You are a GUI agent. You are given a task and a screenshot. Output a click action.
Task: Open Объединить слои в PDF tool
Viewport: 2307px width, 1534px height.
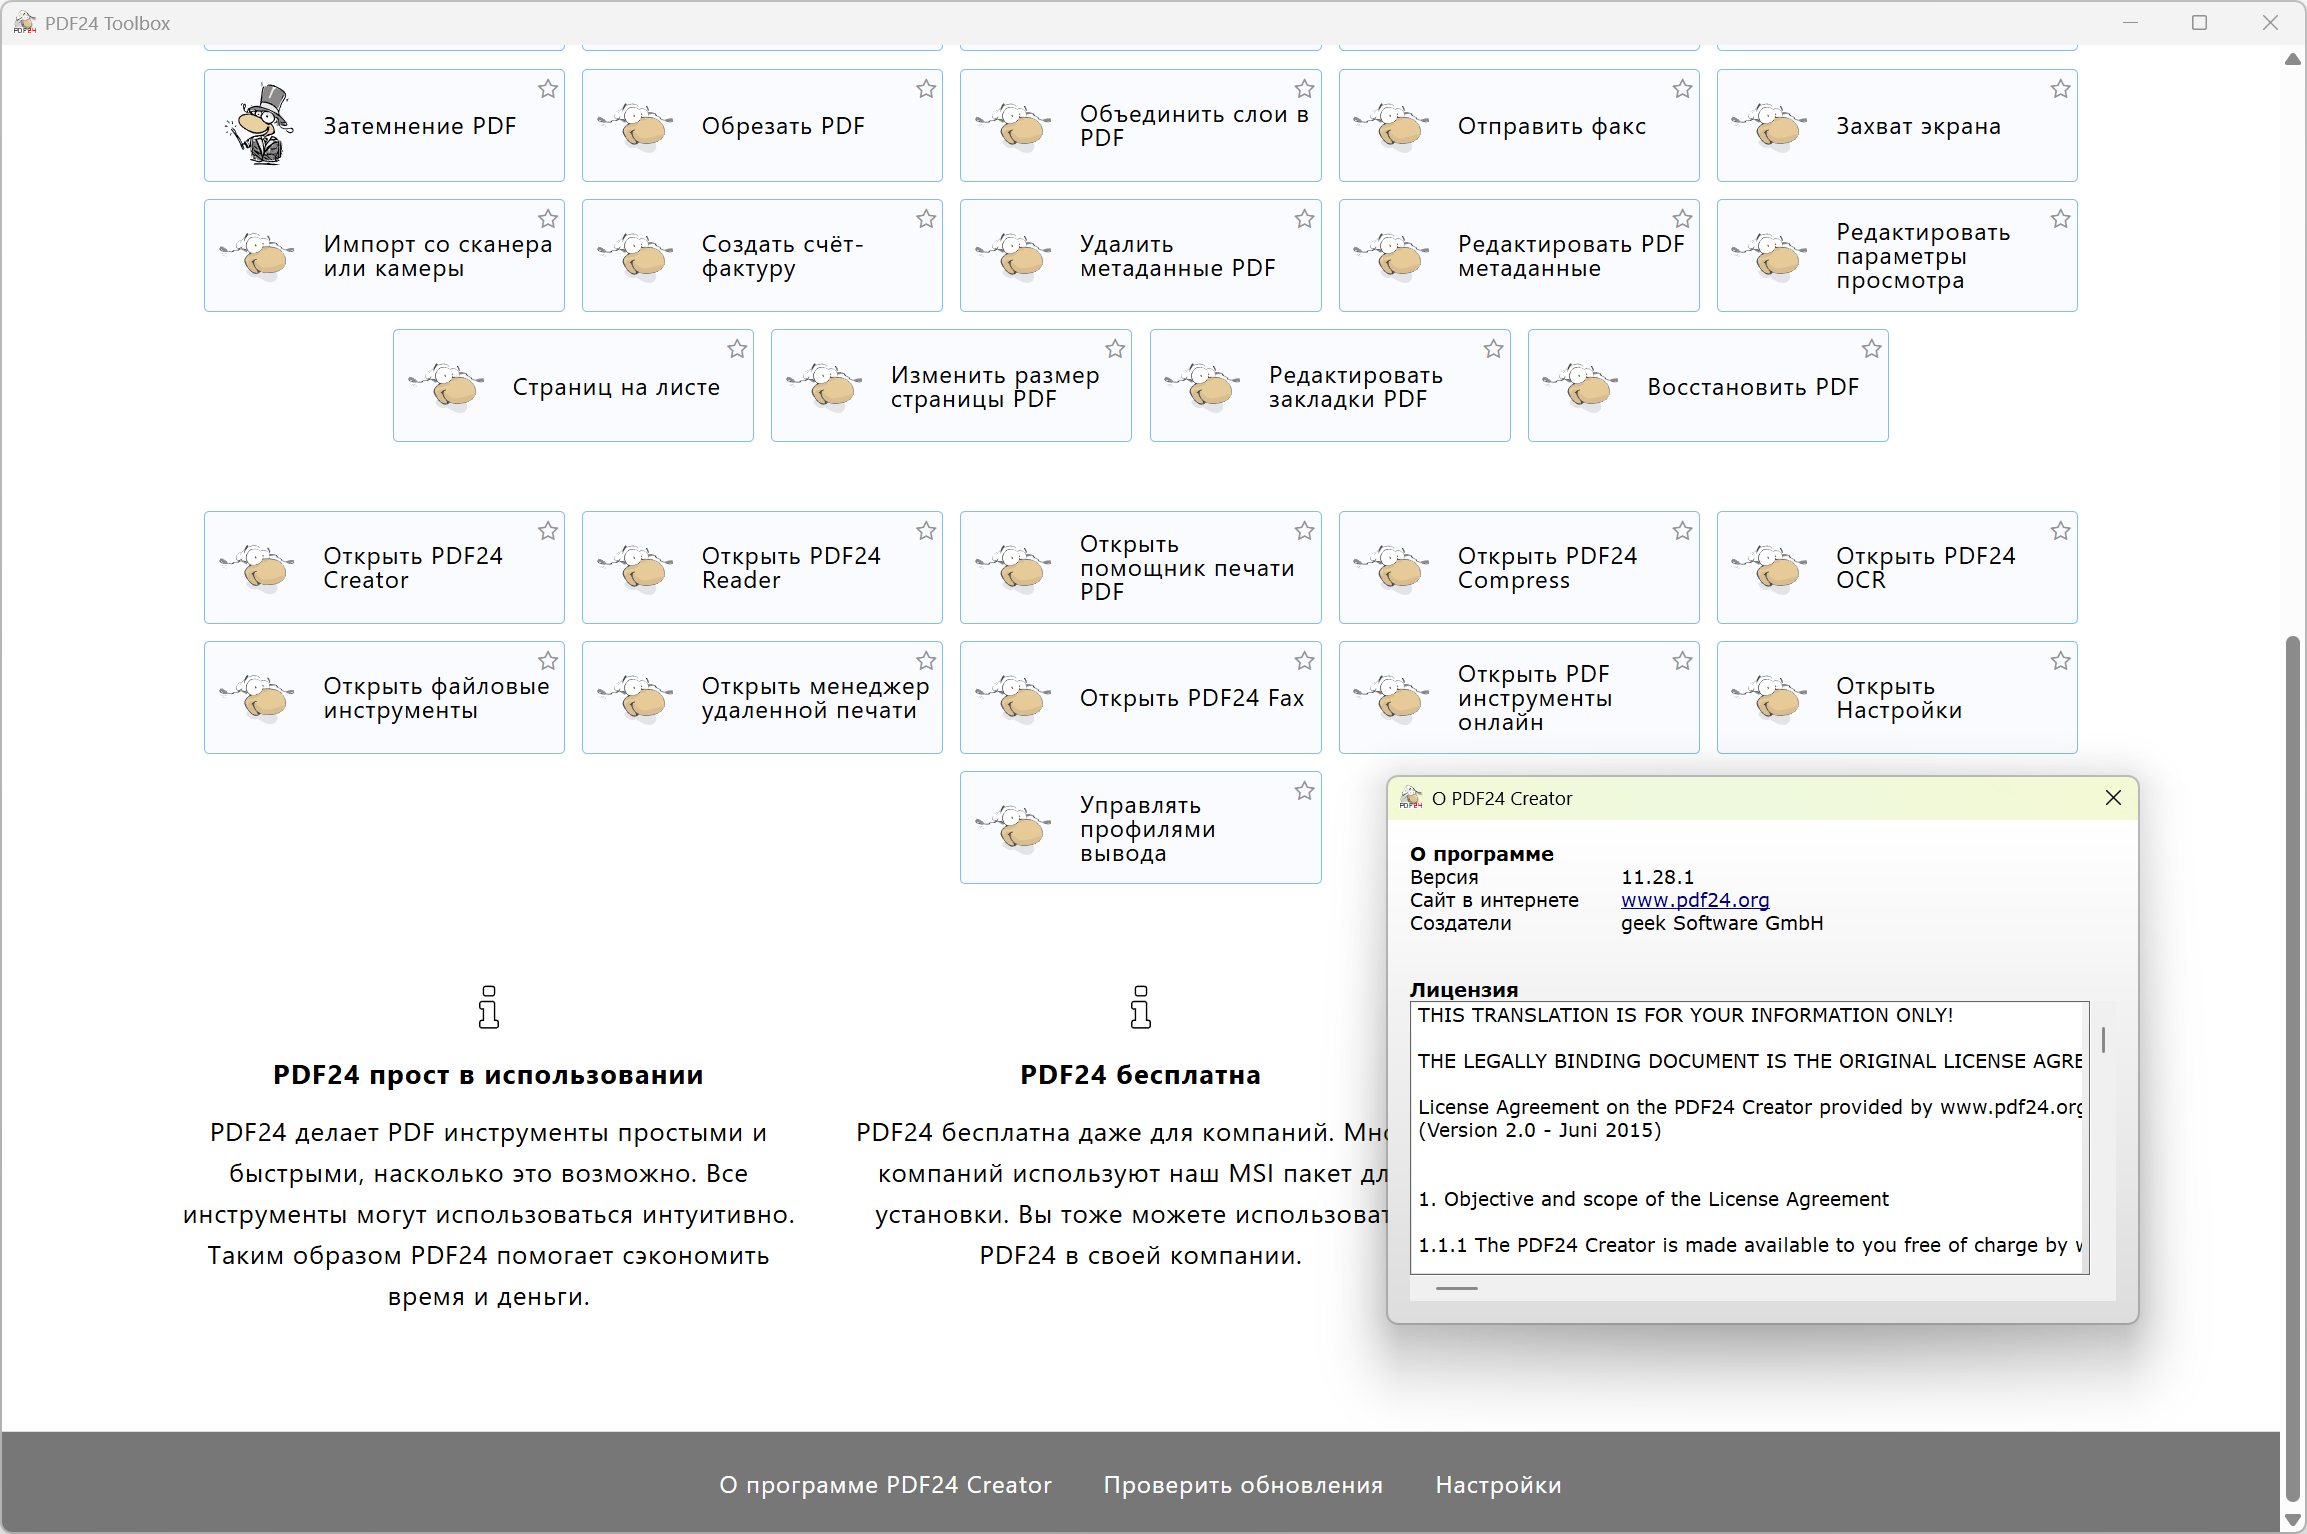click(x=1140, y=126)
